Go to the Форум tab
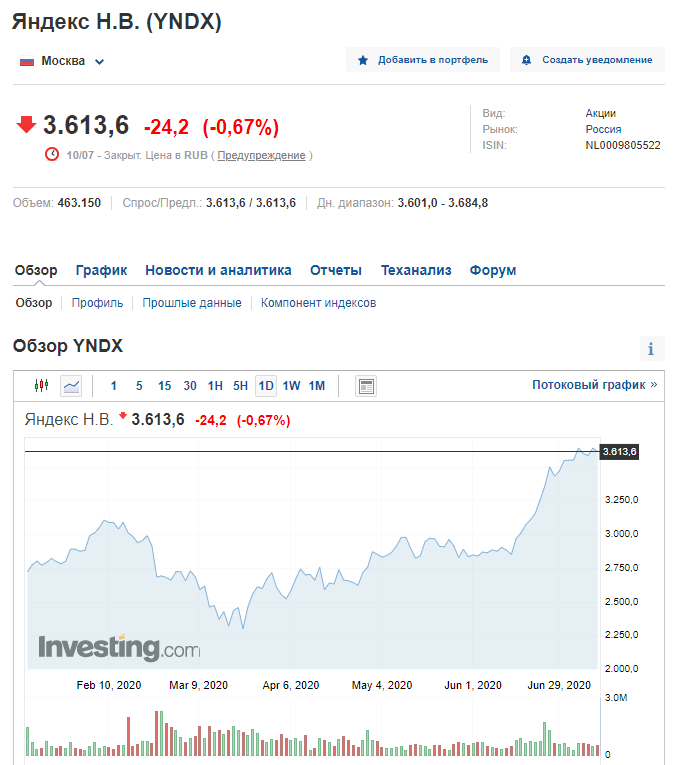 coord(493,270)
